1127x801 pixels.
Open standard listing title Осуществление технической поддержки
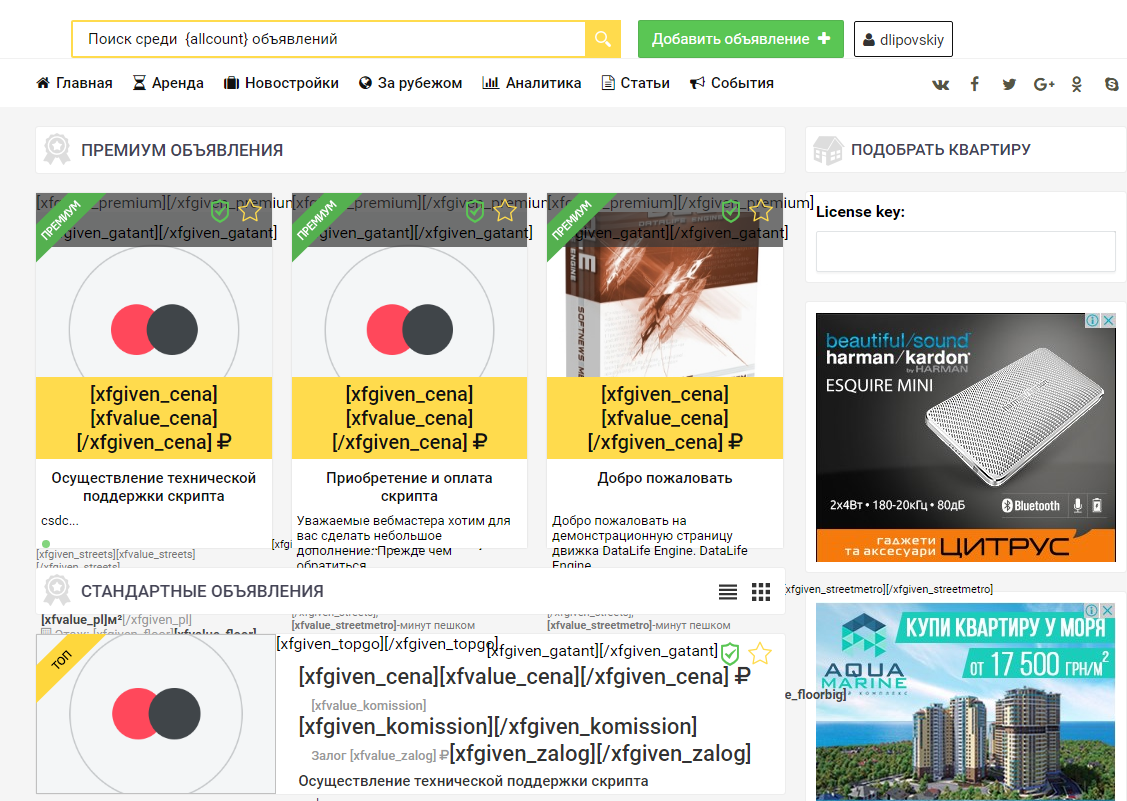coord(473,781)
